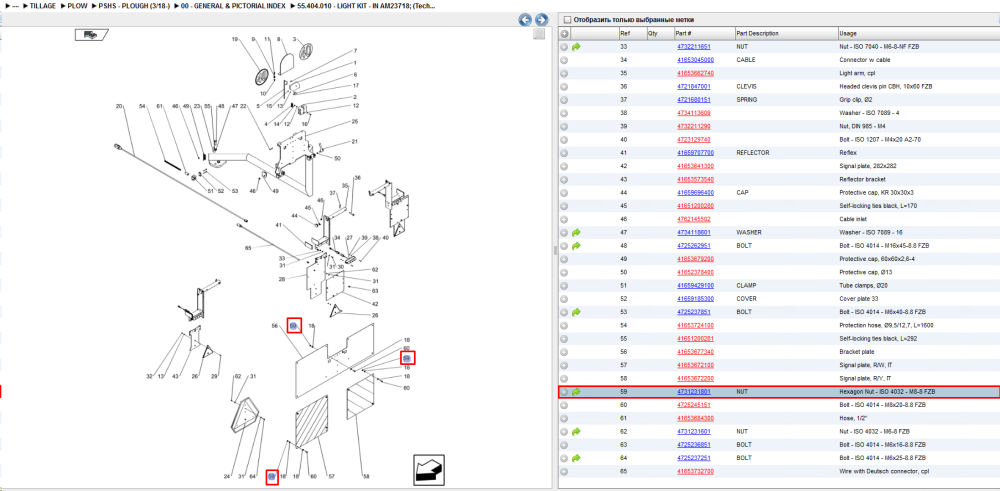
Task: Toggle the small square box at diagram corner
Action: click(539, 34)
